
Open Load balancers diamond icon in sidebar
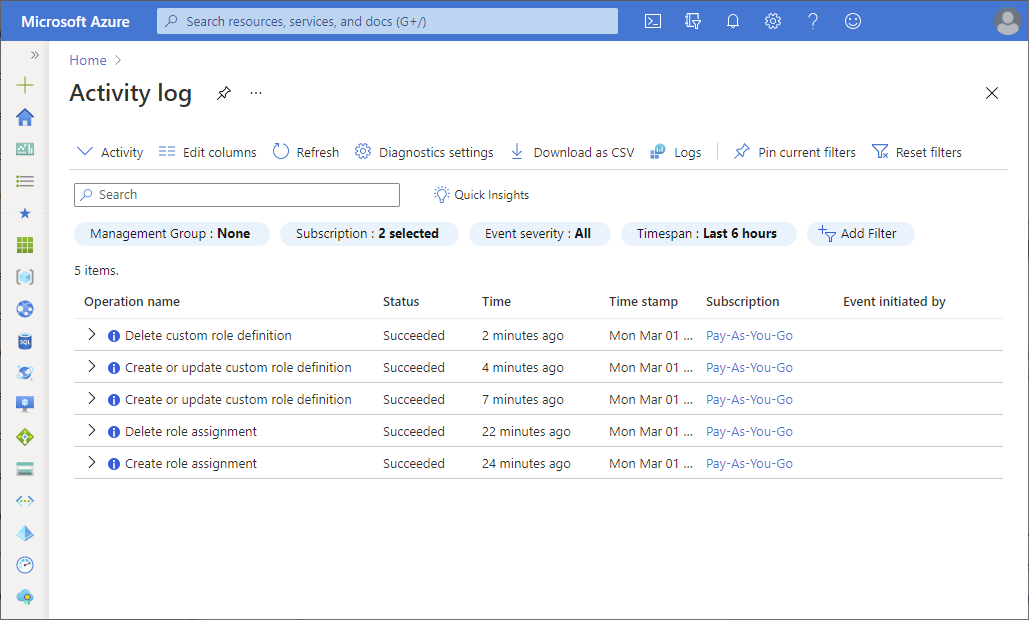coord(25,437)
